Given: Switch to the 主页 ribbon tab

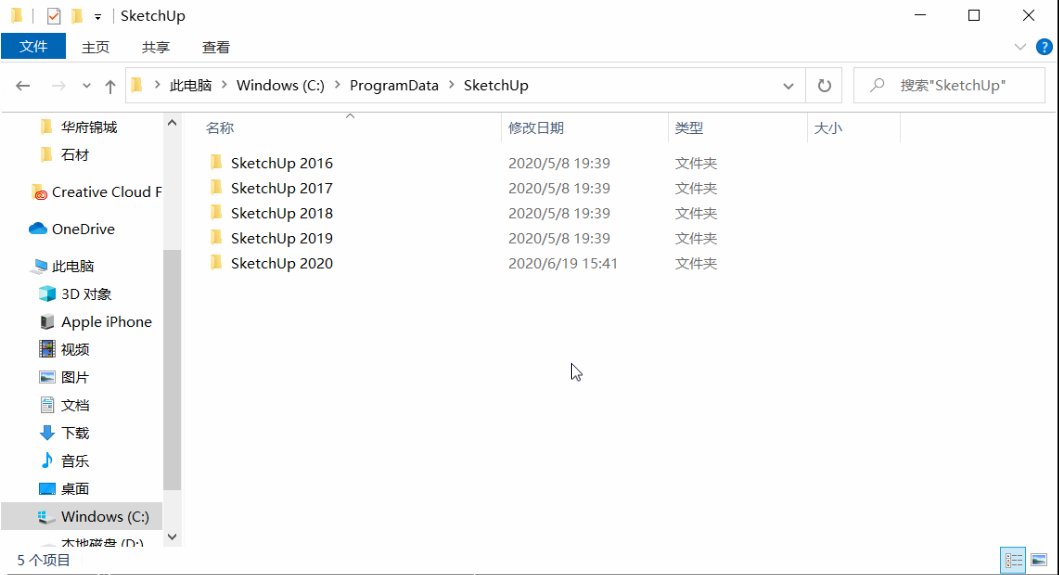Looking at the screenshot, I should tap(95, 47).
